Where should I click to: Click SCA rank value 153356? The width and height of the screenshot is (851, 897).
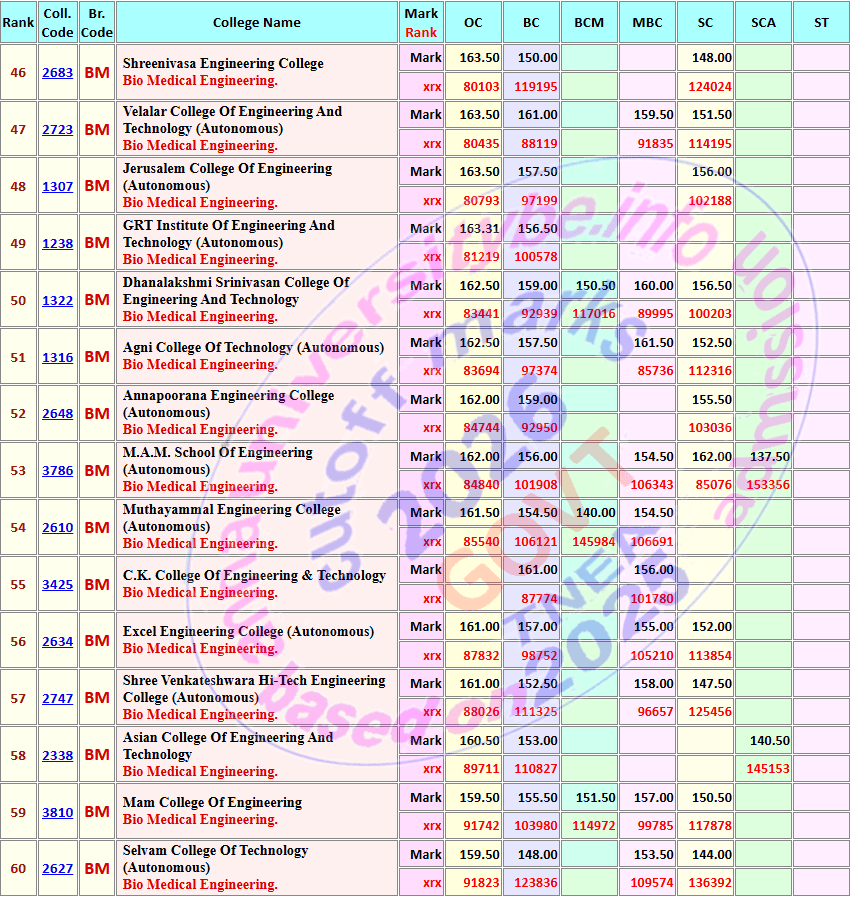[x=768, y=485]
